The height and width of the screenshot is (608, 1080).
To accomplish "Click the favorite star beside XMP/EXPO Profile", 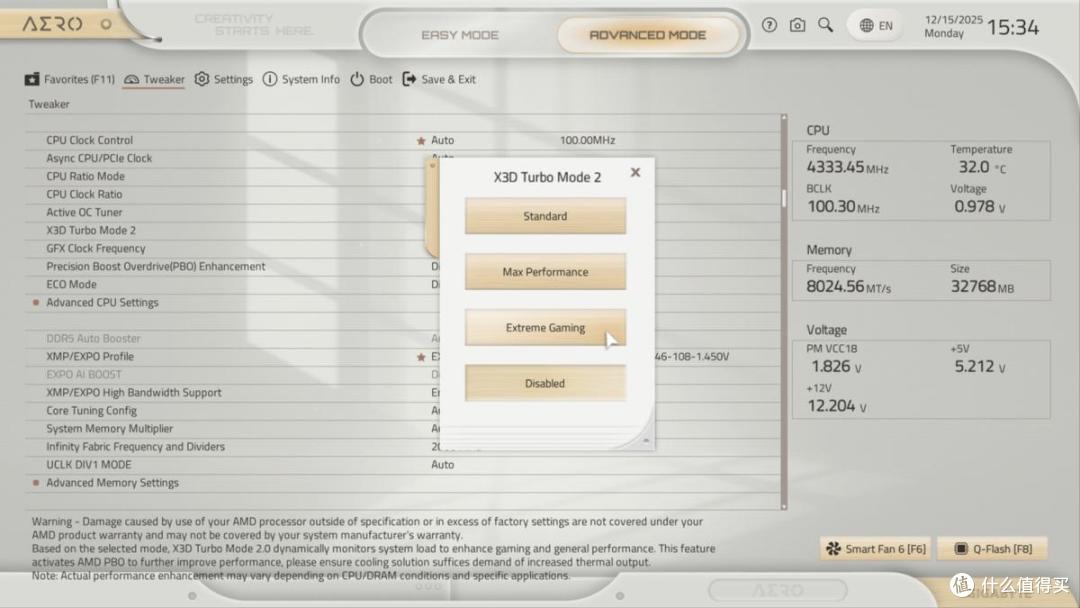I will tap(421, 357).
